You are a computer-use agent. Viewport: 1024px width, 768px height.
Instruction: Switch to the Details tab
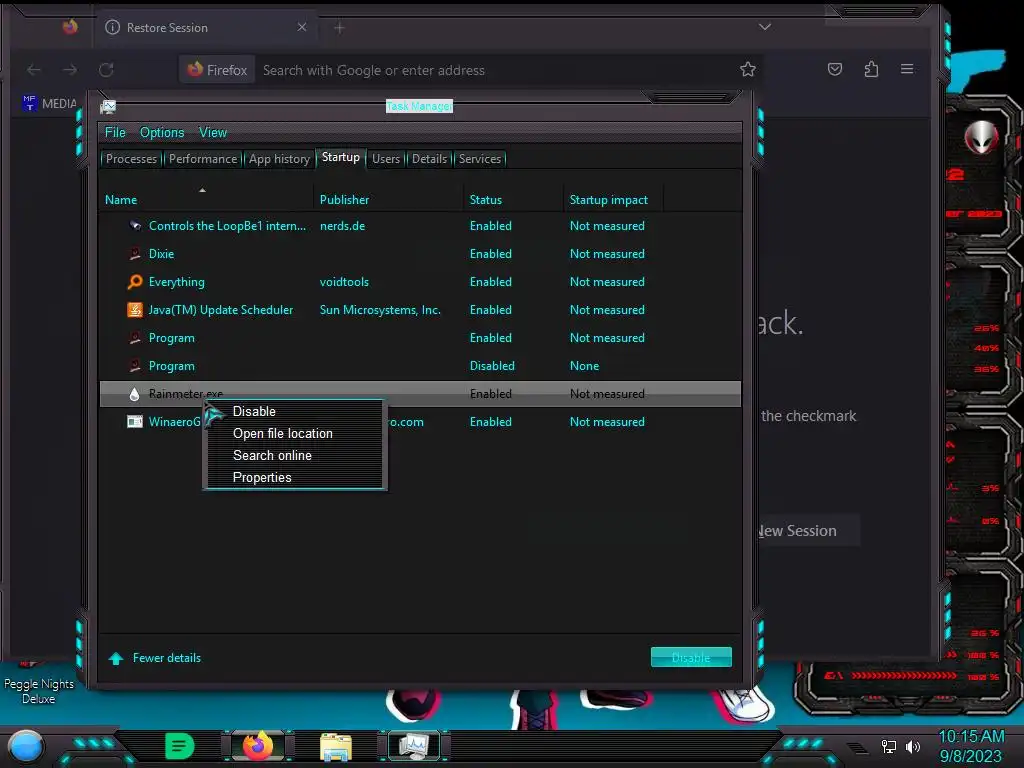(x=429, y=159)
